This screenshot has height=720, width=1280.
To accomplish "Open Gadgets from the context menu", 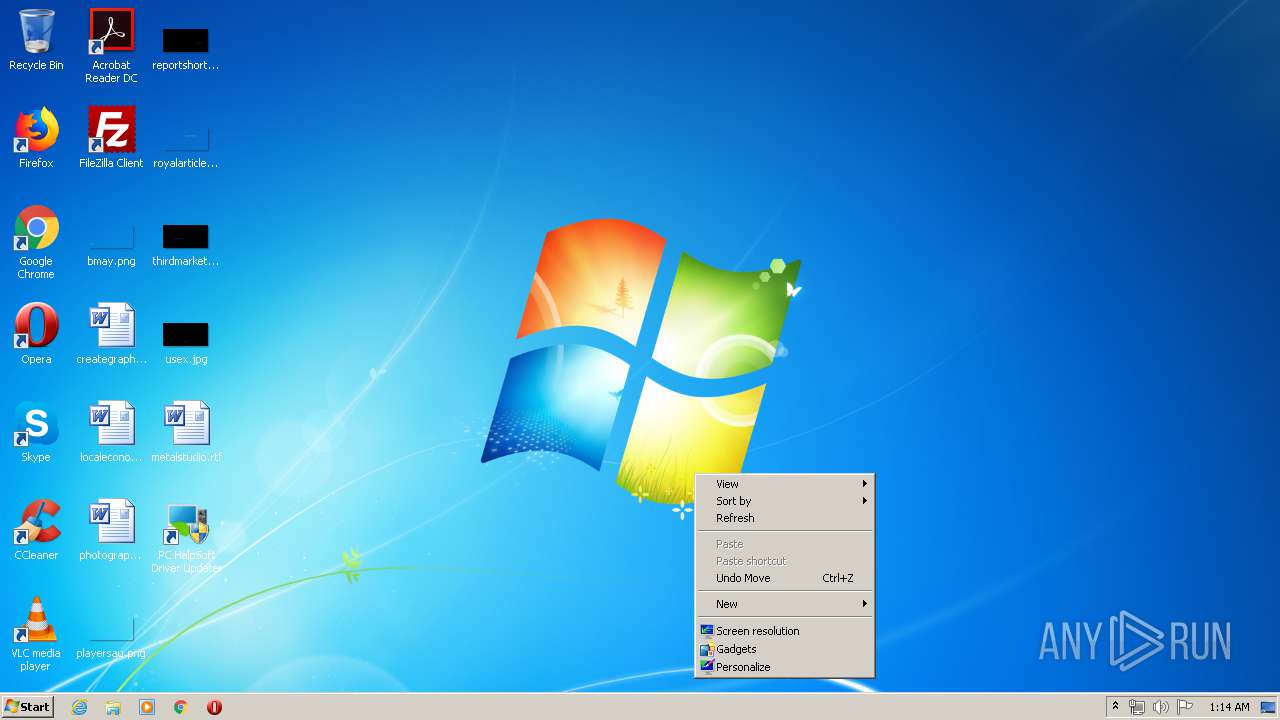I will coord(784,649).
